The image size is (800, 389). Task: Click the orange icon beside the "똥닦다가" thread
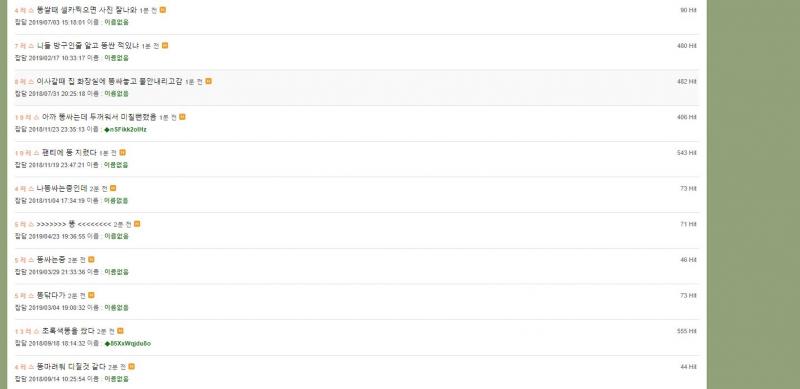pyautogui.click(x=91, y=295)
